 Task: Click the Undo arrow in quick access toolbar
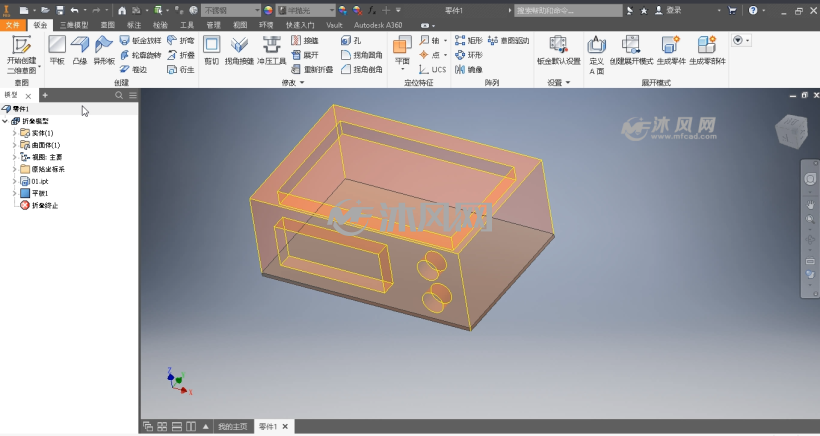point(74,10)
